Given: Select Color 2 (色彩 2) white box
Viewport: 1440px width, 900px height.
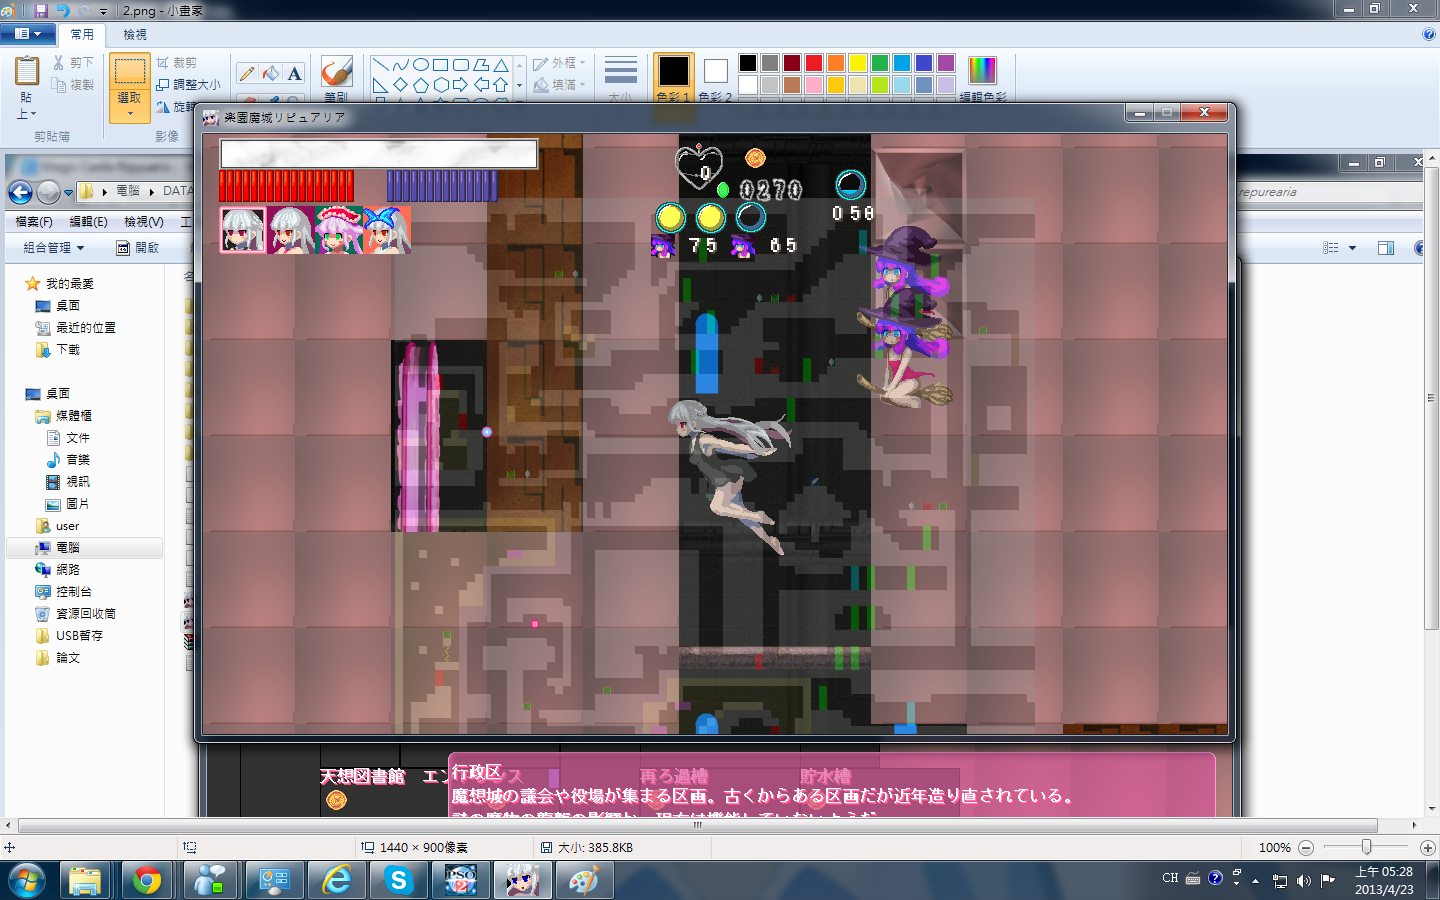Looking at the screenshot, I should coord(715,71).
